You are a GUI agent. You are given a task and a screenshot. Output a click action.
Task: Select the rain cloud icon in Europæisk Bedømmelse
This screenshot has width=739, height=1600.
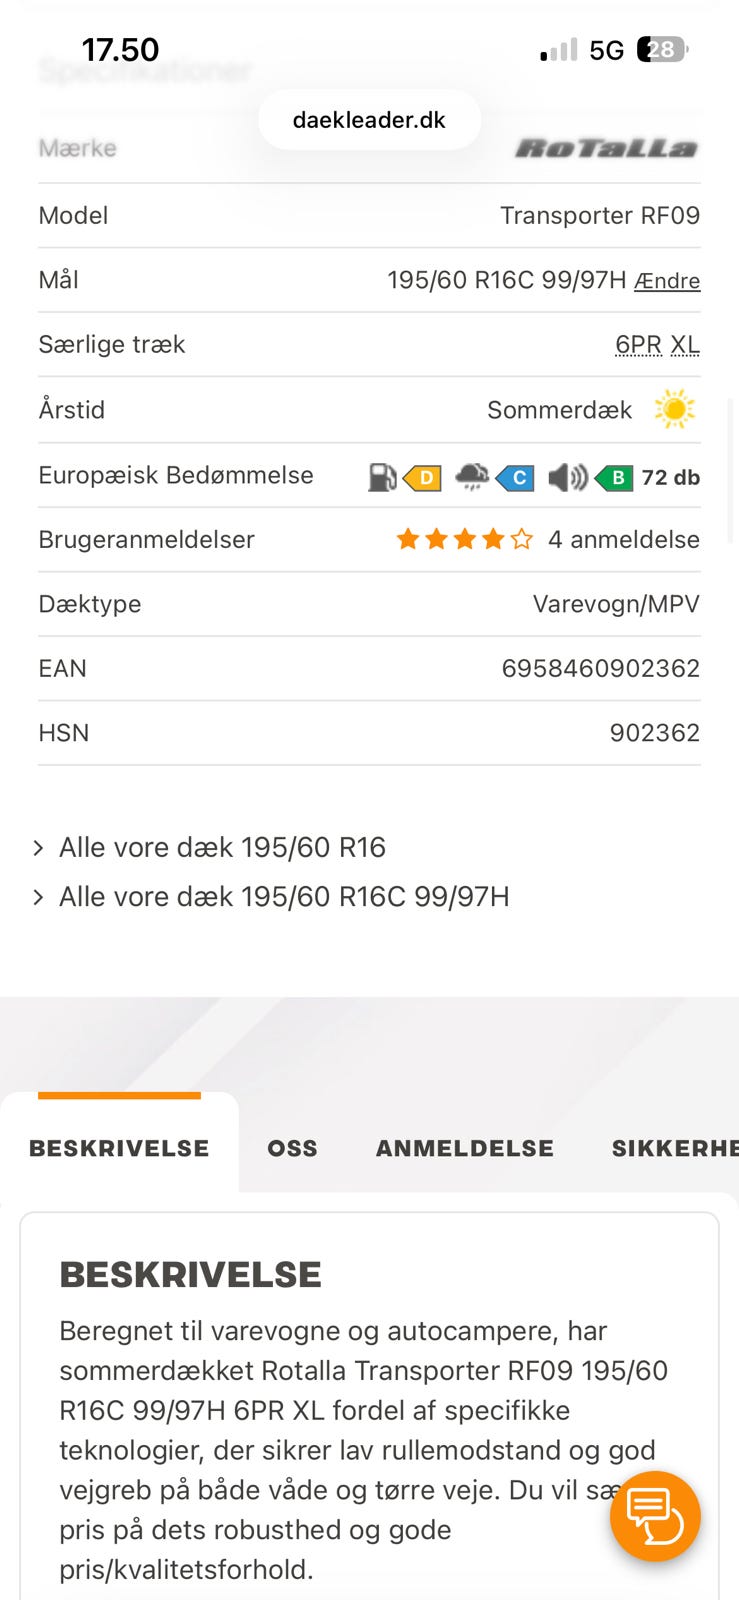(470, 477)
